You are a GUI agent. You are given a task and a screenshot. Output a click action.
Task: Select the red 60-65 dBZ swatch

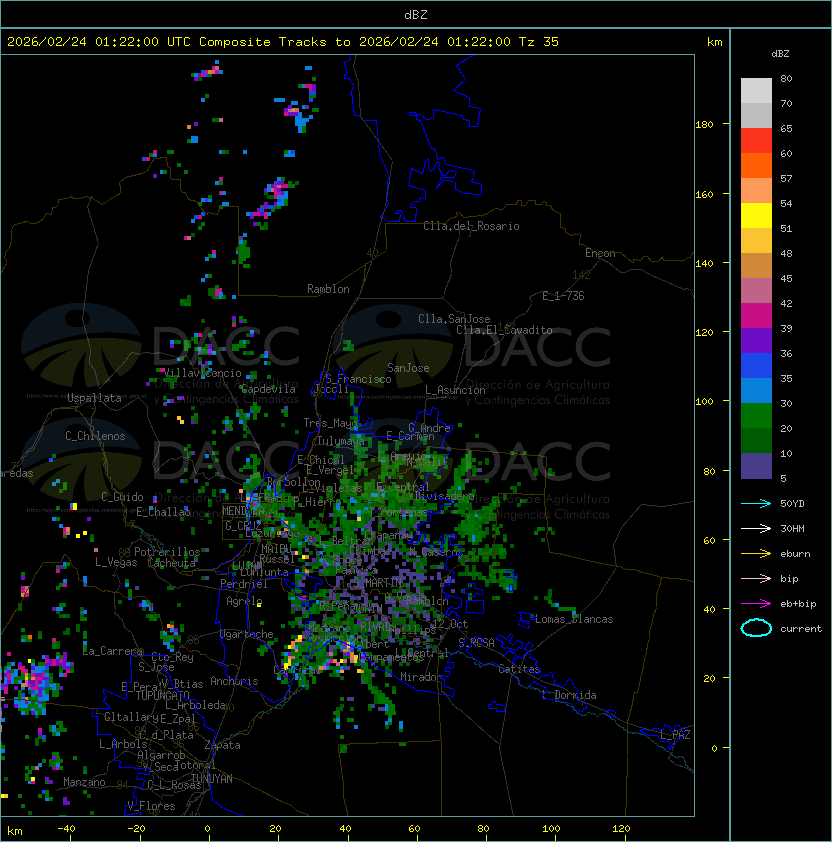tap(756, 141)
